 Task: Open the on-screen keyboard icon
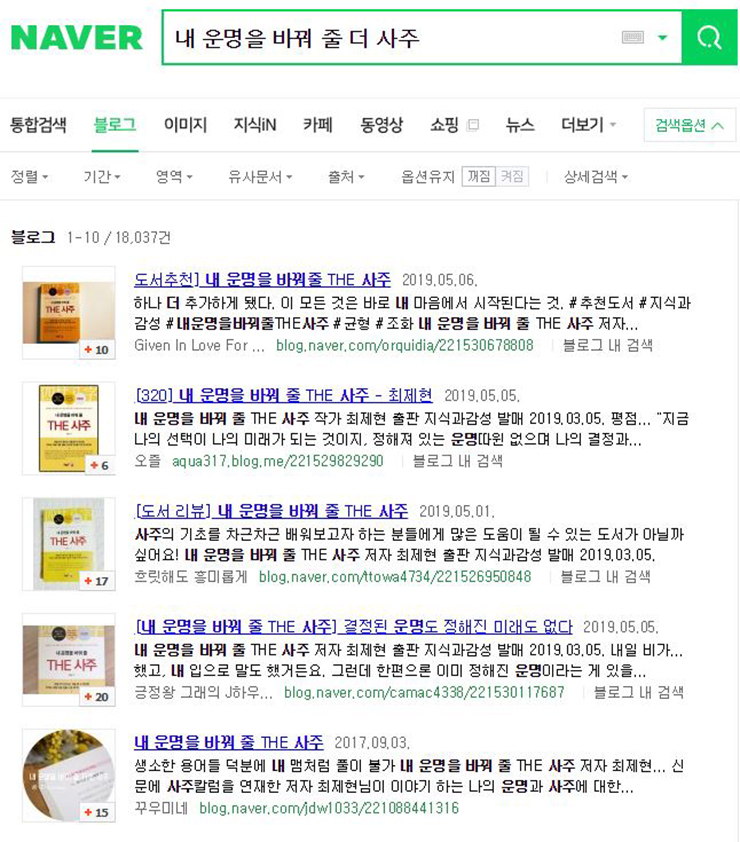[632, 38]
